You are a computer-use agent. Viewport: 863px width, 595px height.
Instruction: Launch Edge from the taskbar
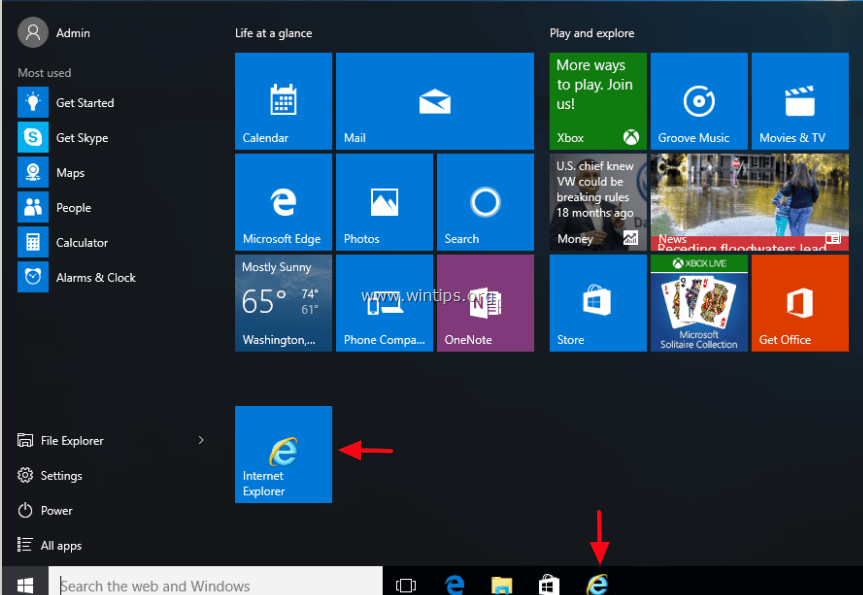(x=455, y=584)
